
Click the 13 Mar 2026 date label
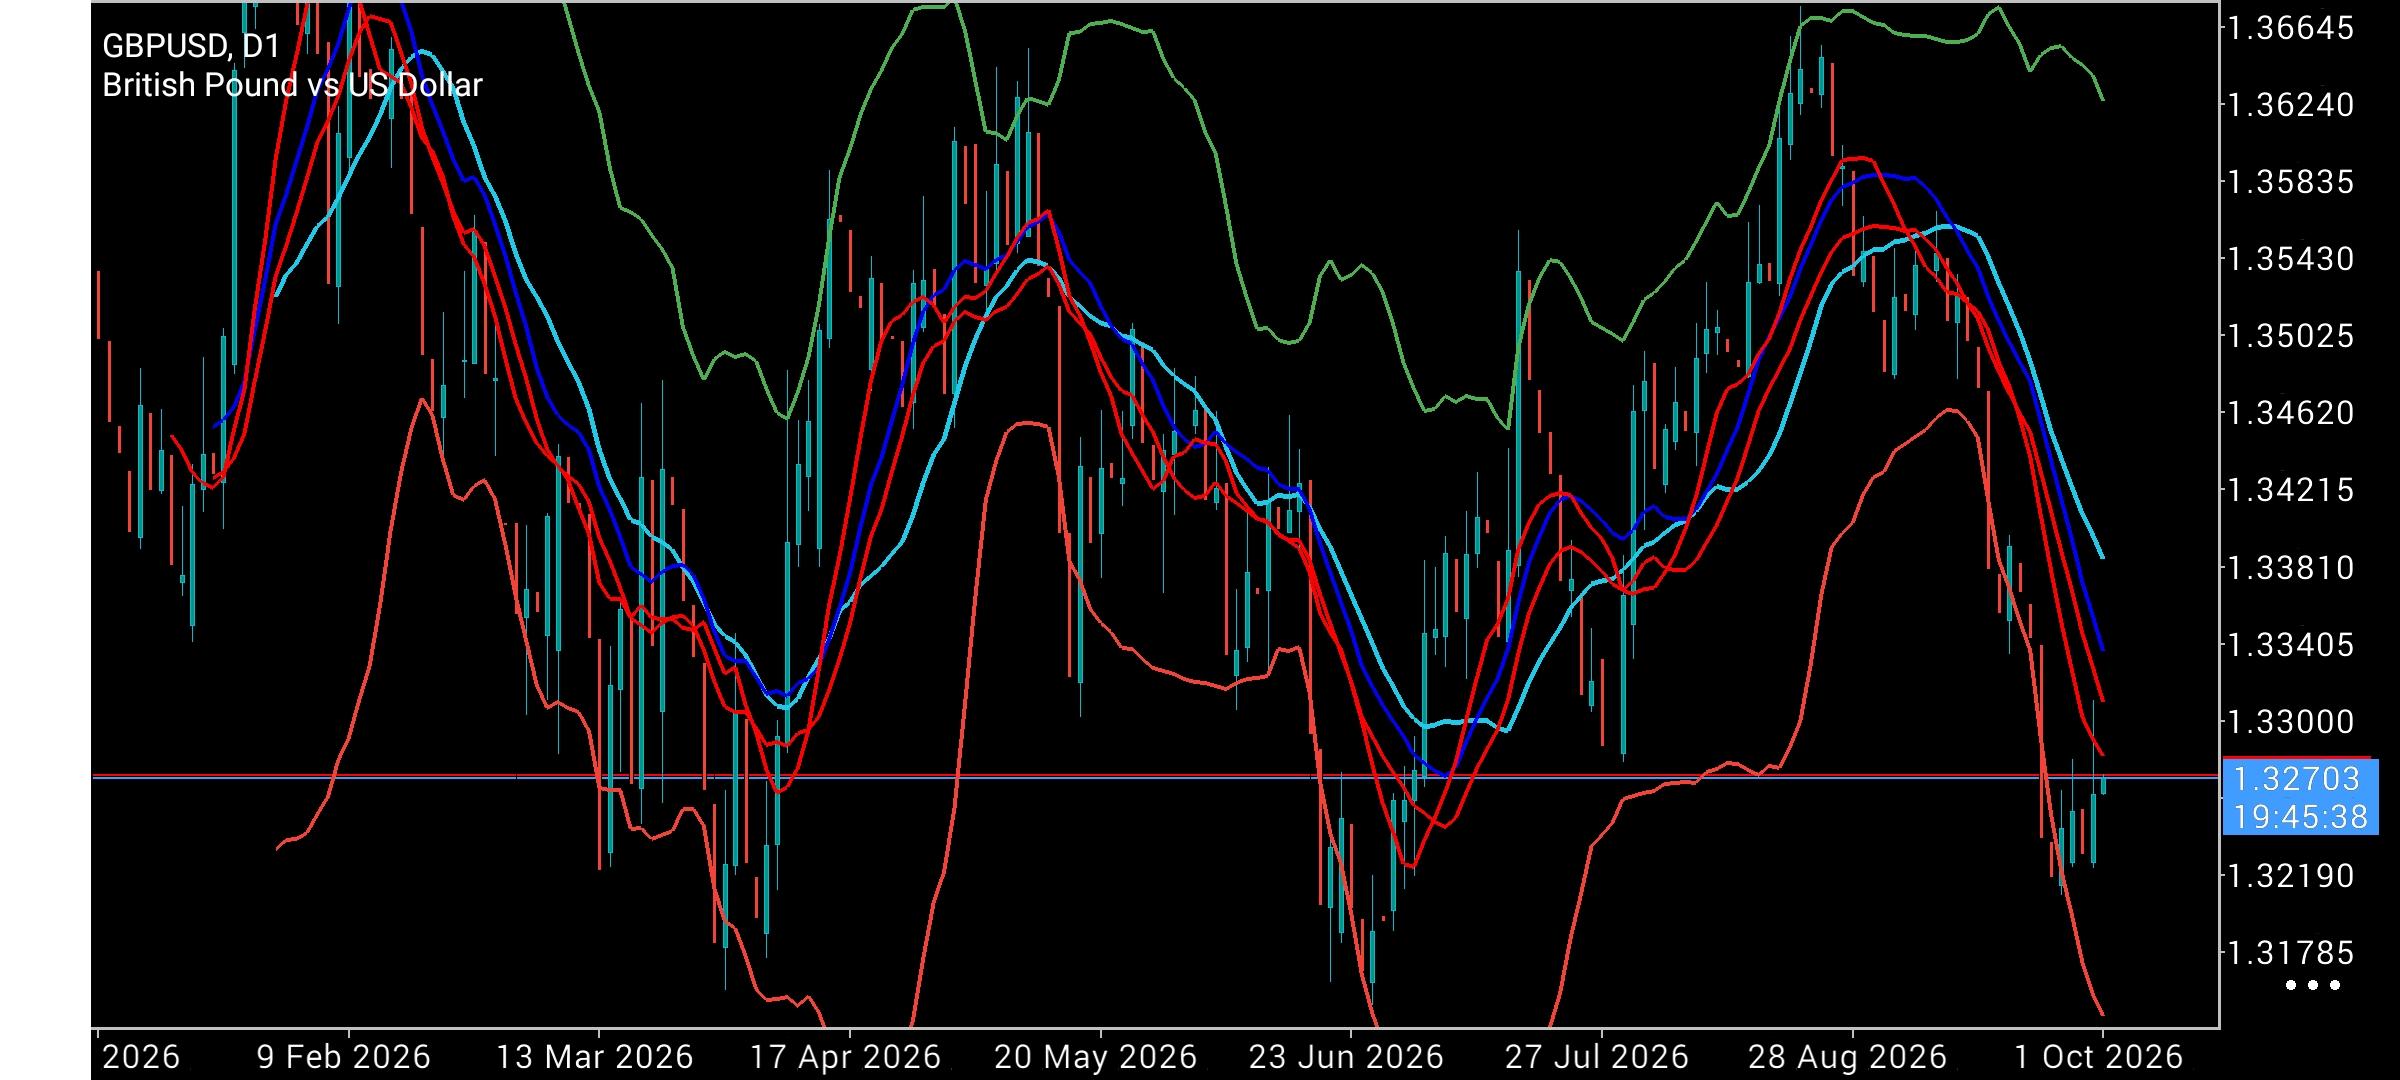click(594, 1057)
